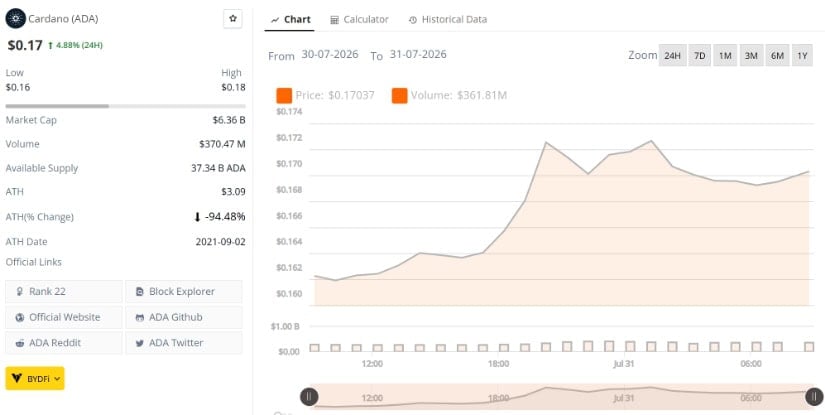Click the 18:00 chart axis label
Screen dimensions: 825x415
[498, 364]
